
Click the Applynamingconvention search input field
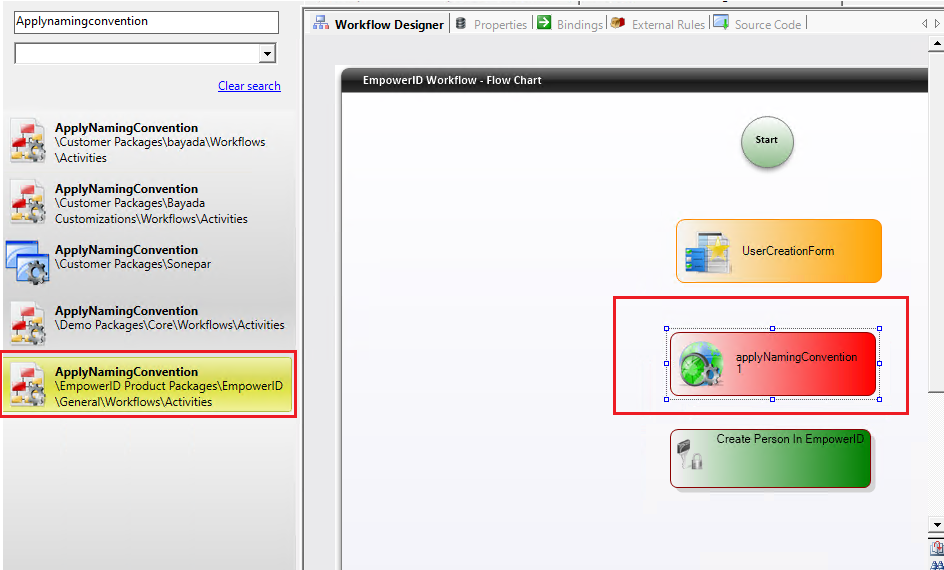146,22
